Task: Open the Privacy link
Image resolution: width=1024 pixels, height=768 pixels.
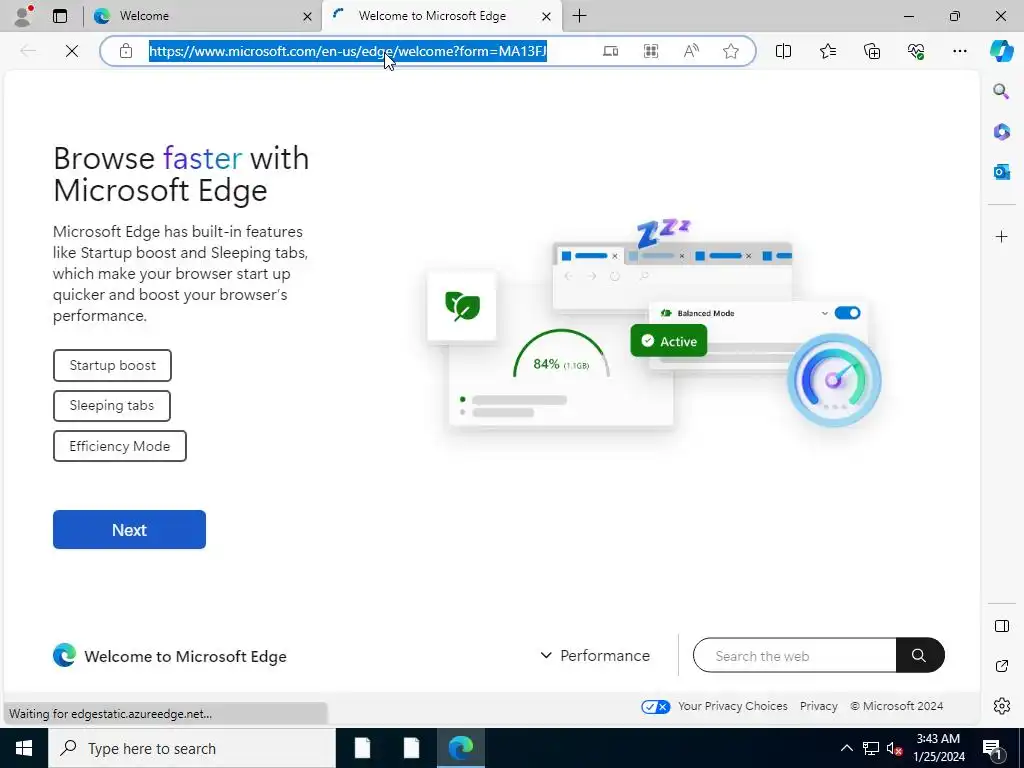Action: click(818, 706)
